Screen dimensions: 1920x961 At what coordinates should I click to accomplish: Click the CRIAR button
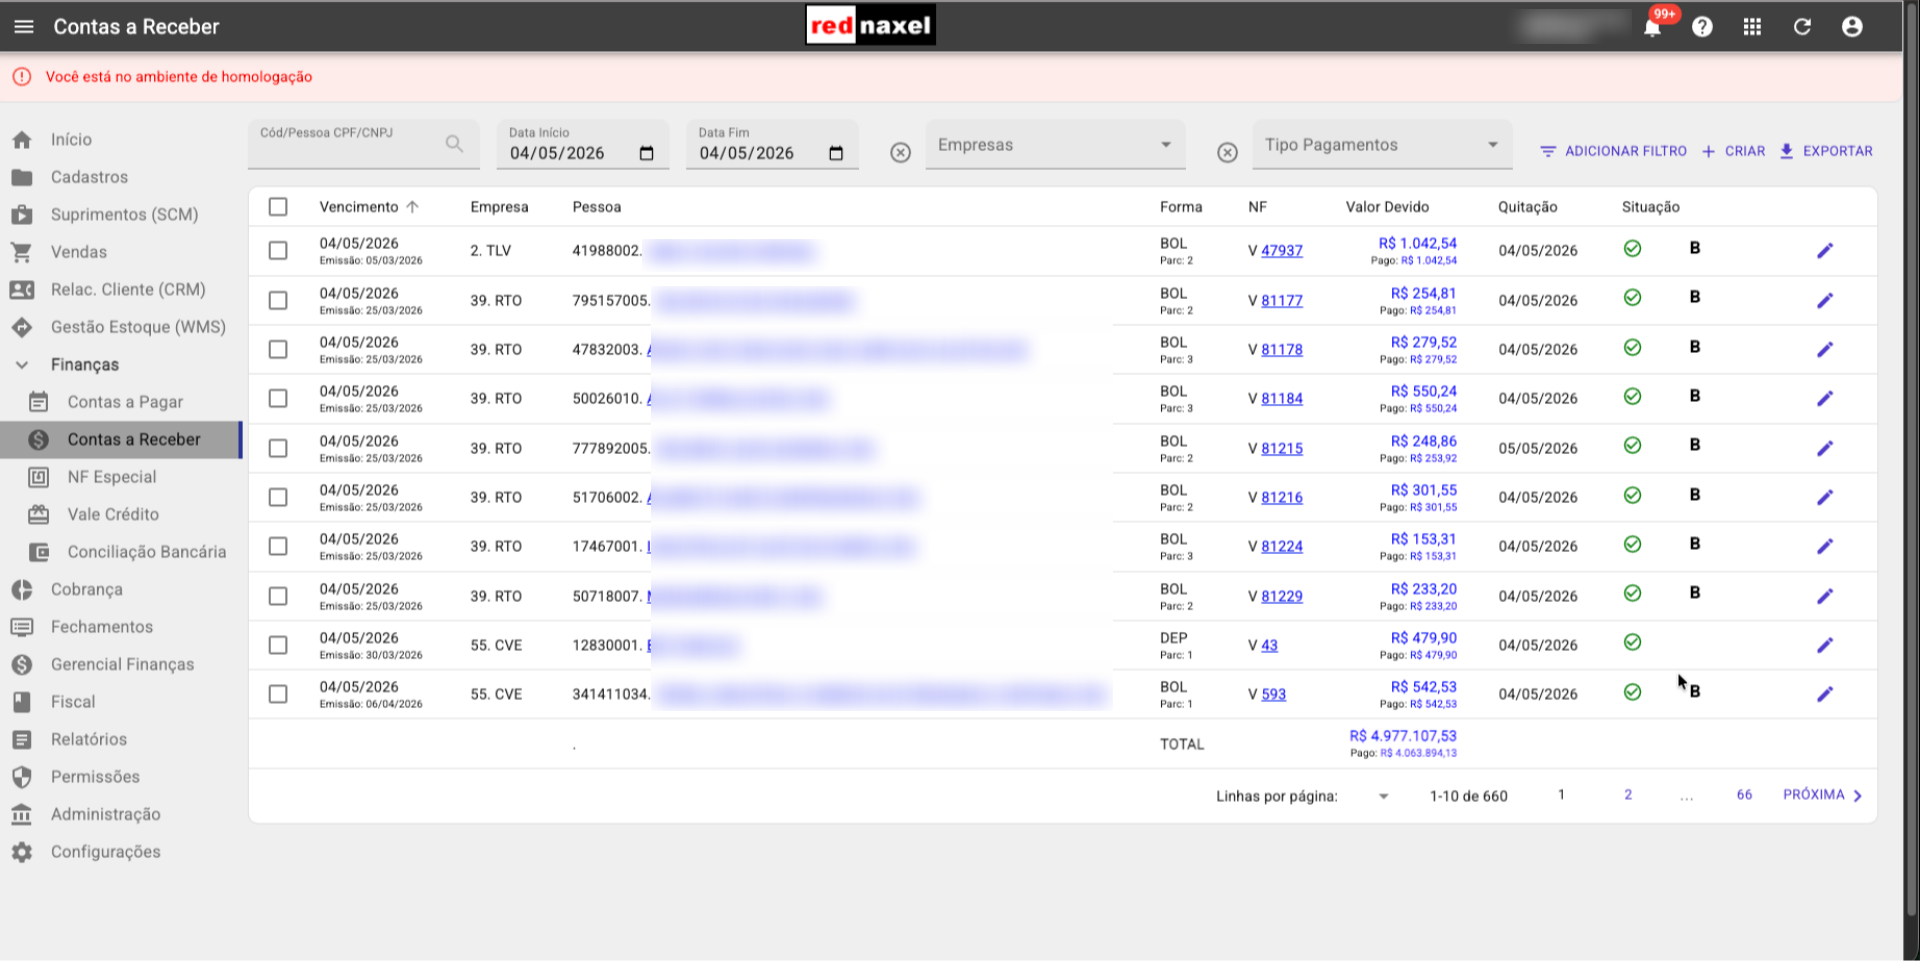pos(1734,151)
